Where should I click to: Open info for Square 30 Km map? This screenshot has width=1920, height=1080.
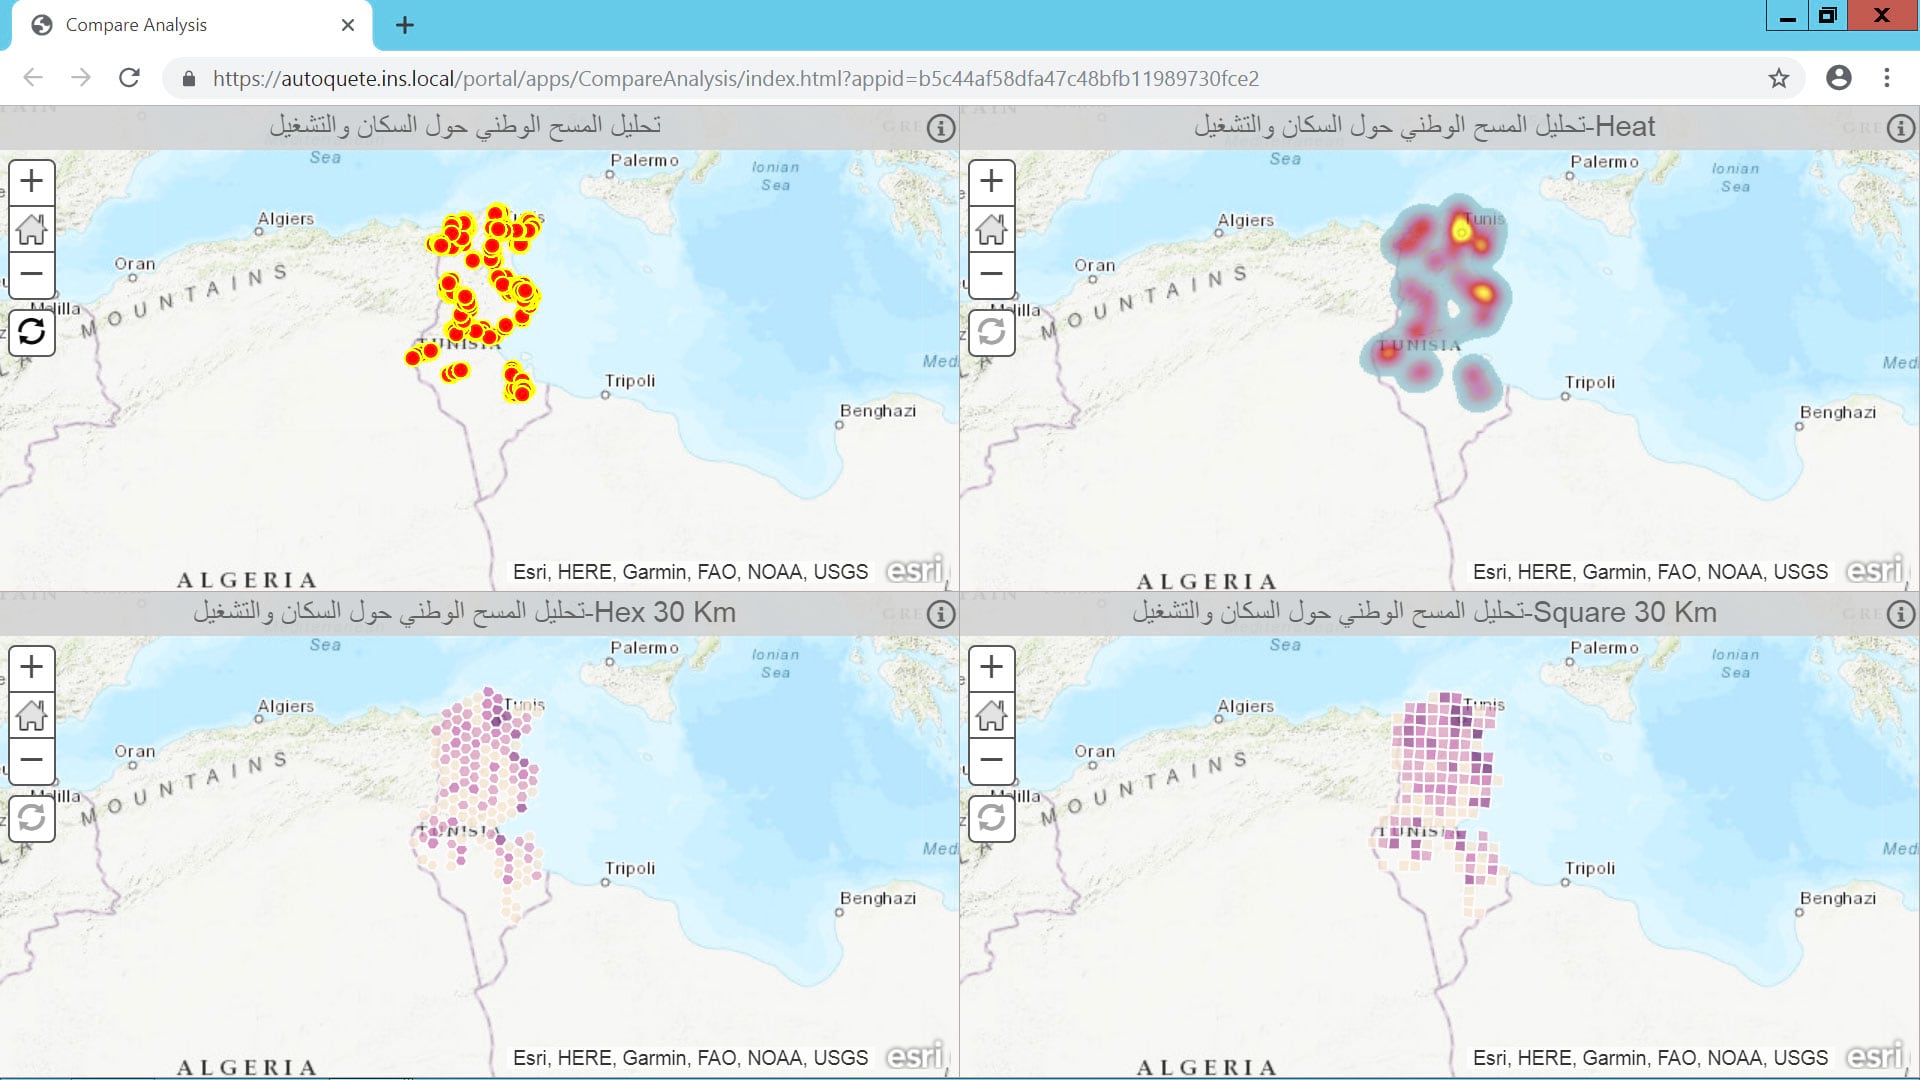[x=1900, y=614]
